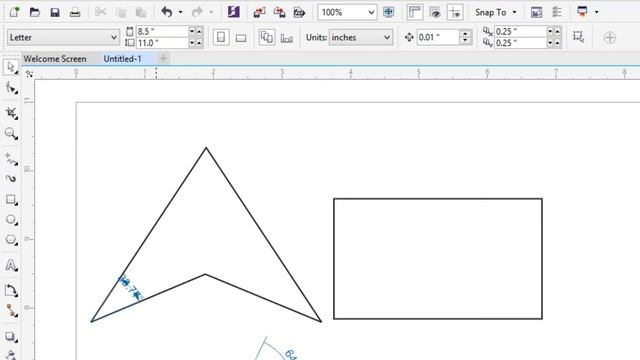Select the Artistic Media tool
This screenshot has height=360, width=640.
(x=11, y=179)
